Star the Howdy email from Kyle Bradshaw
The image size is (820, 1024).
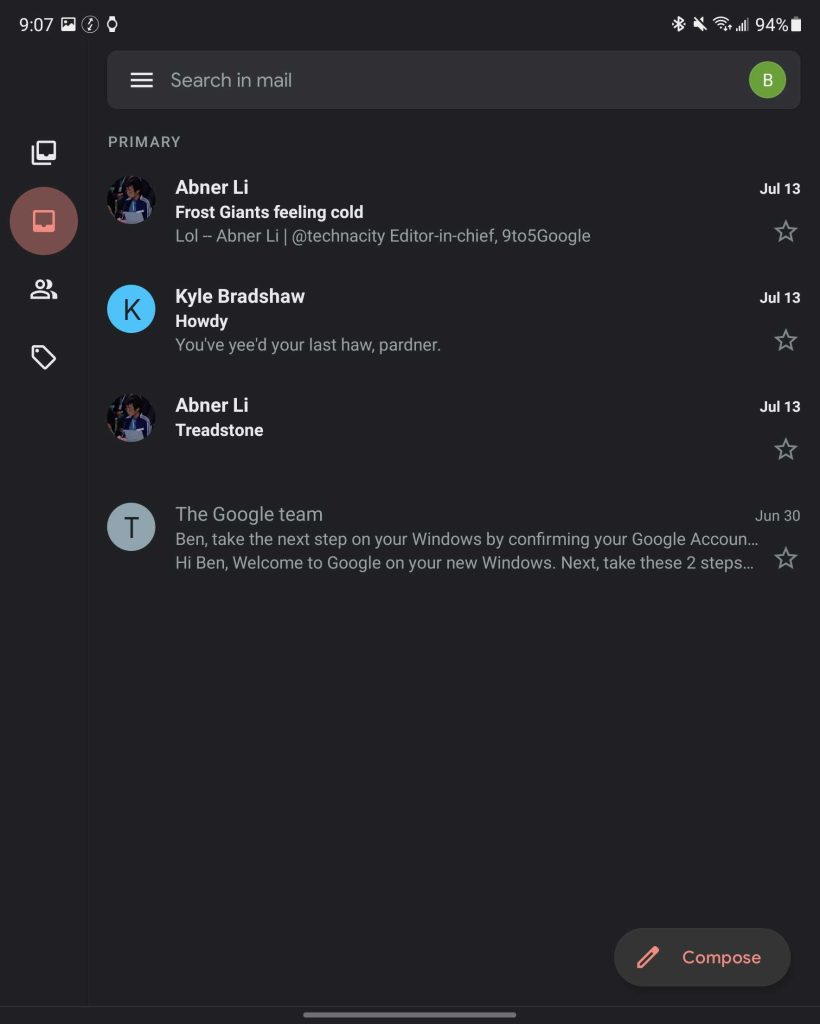(x=786, y=341)
